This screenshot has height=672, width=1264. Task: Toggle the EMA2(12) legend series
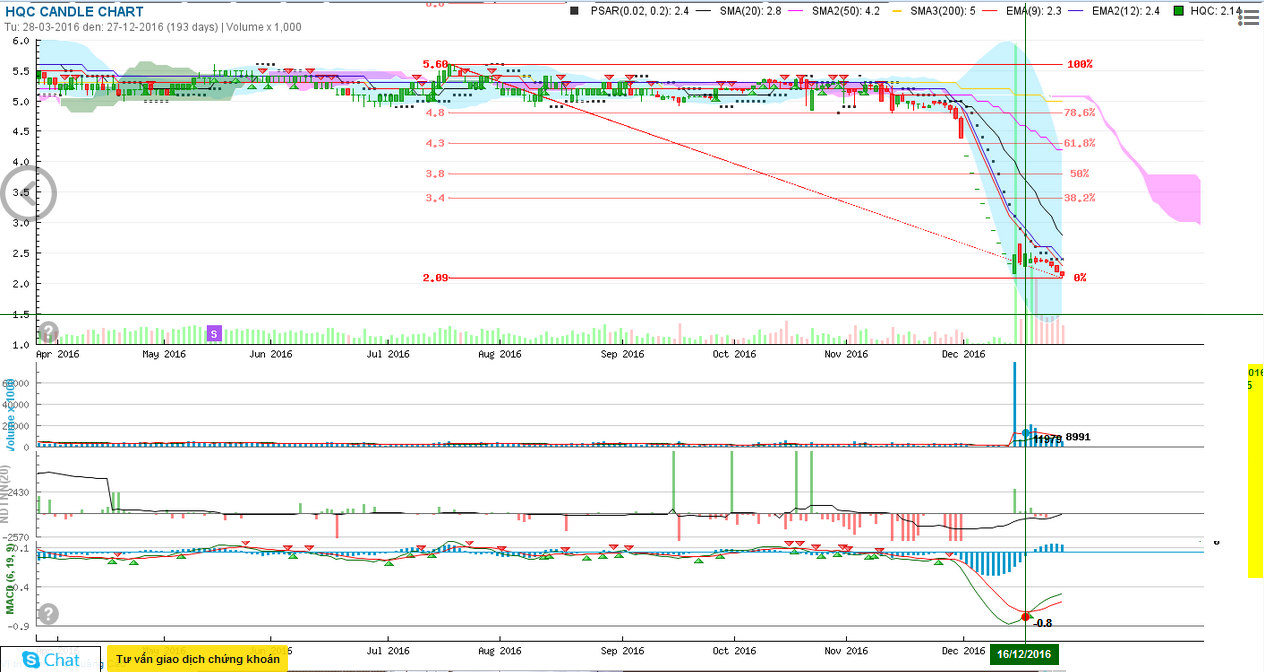click(x=1114, y=11)
